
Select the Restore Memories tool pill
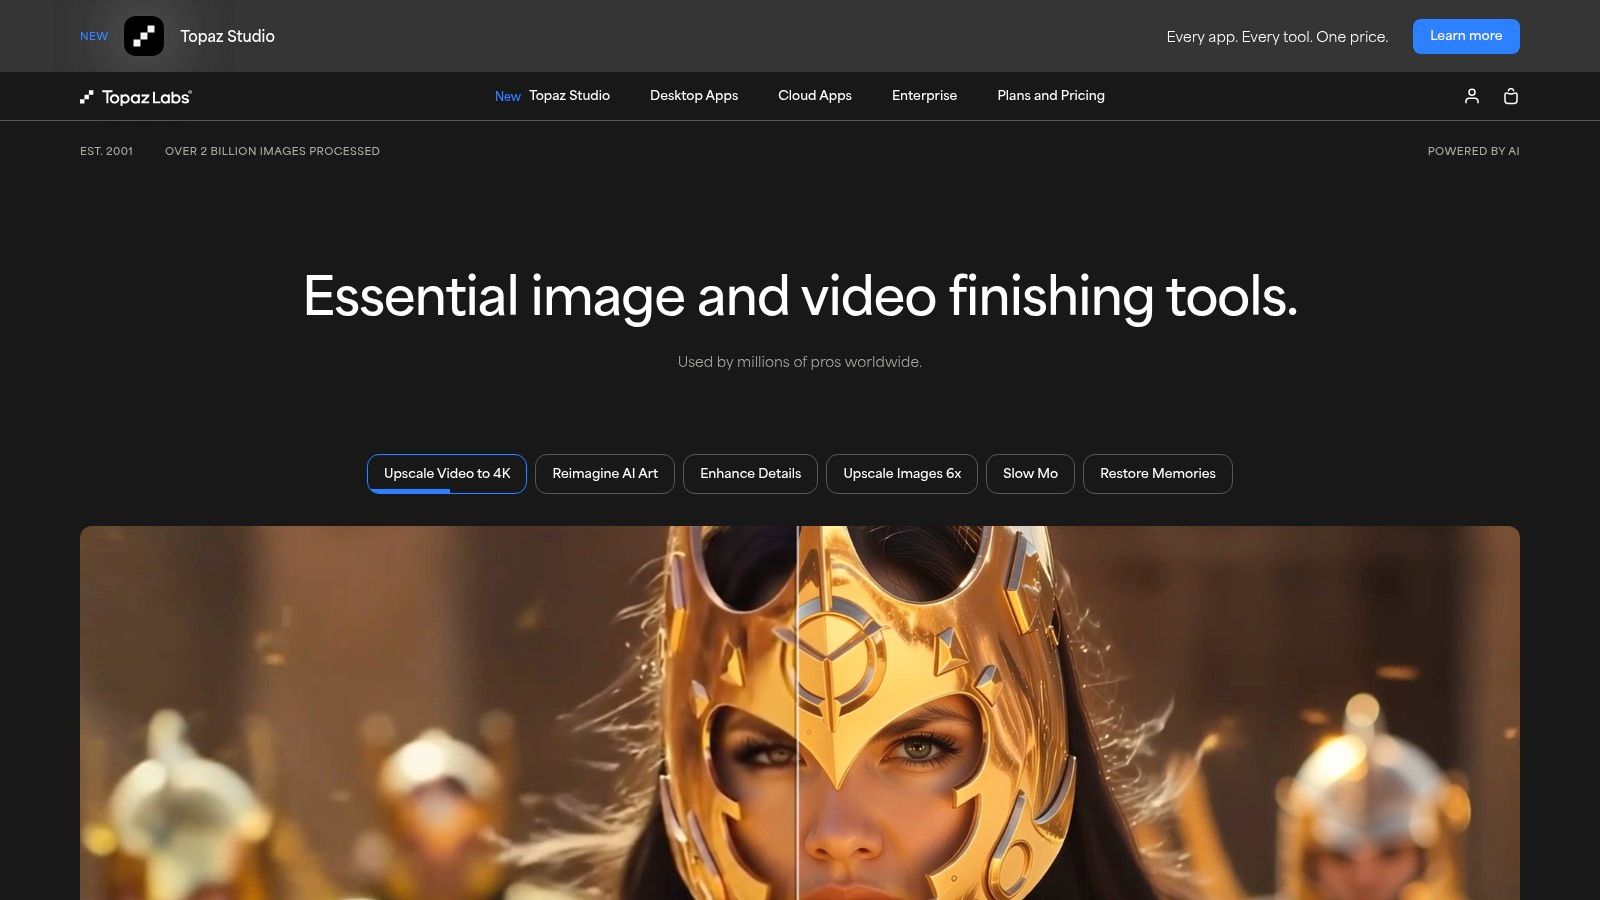[1157, 473]
